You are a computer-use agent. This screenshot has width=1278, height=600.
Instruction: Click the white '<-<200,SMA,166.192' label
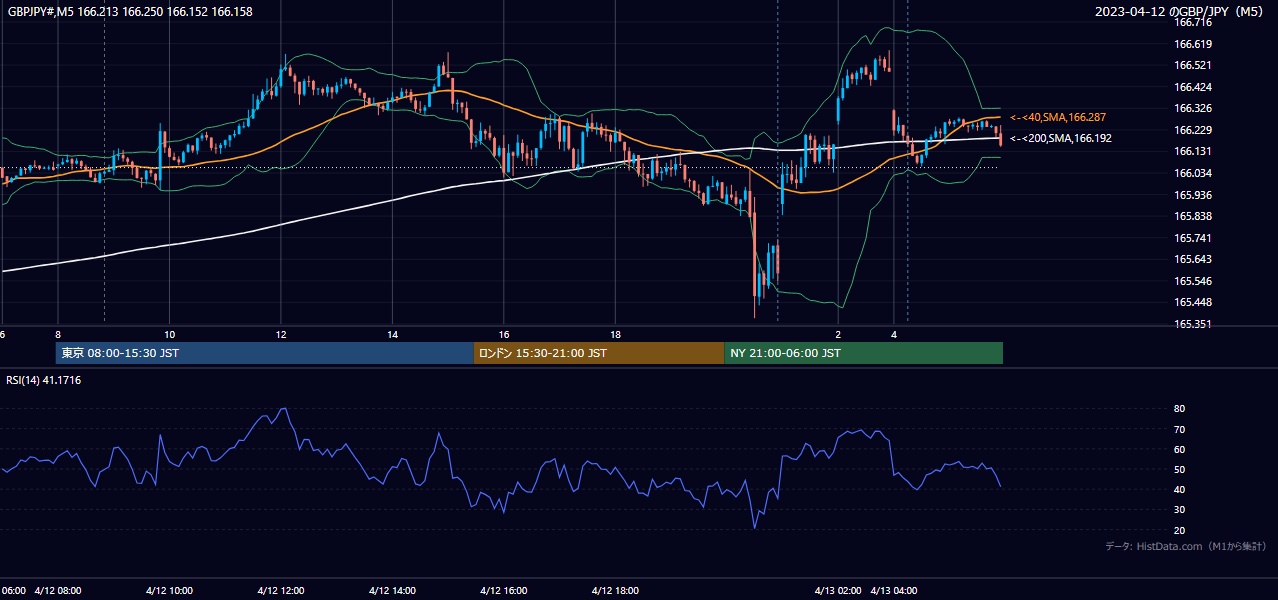[1061, 138]
